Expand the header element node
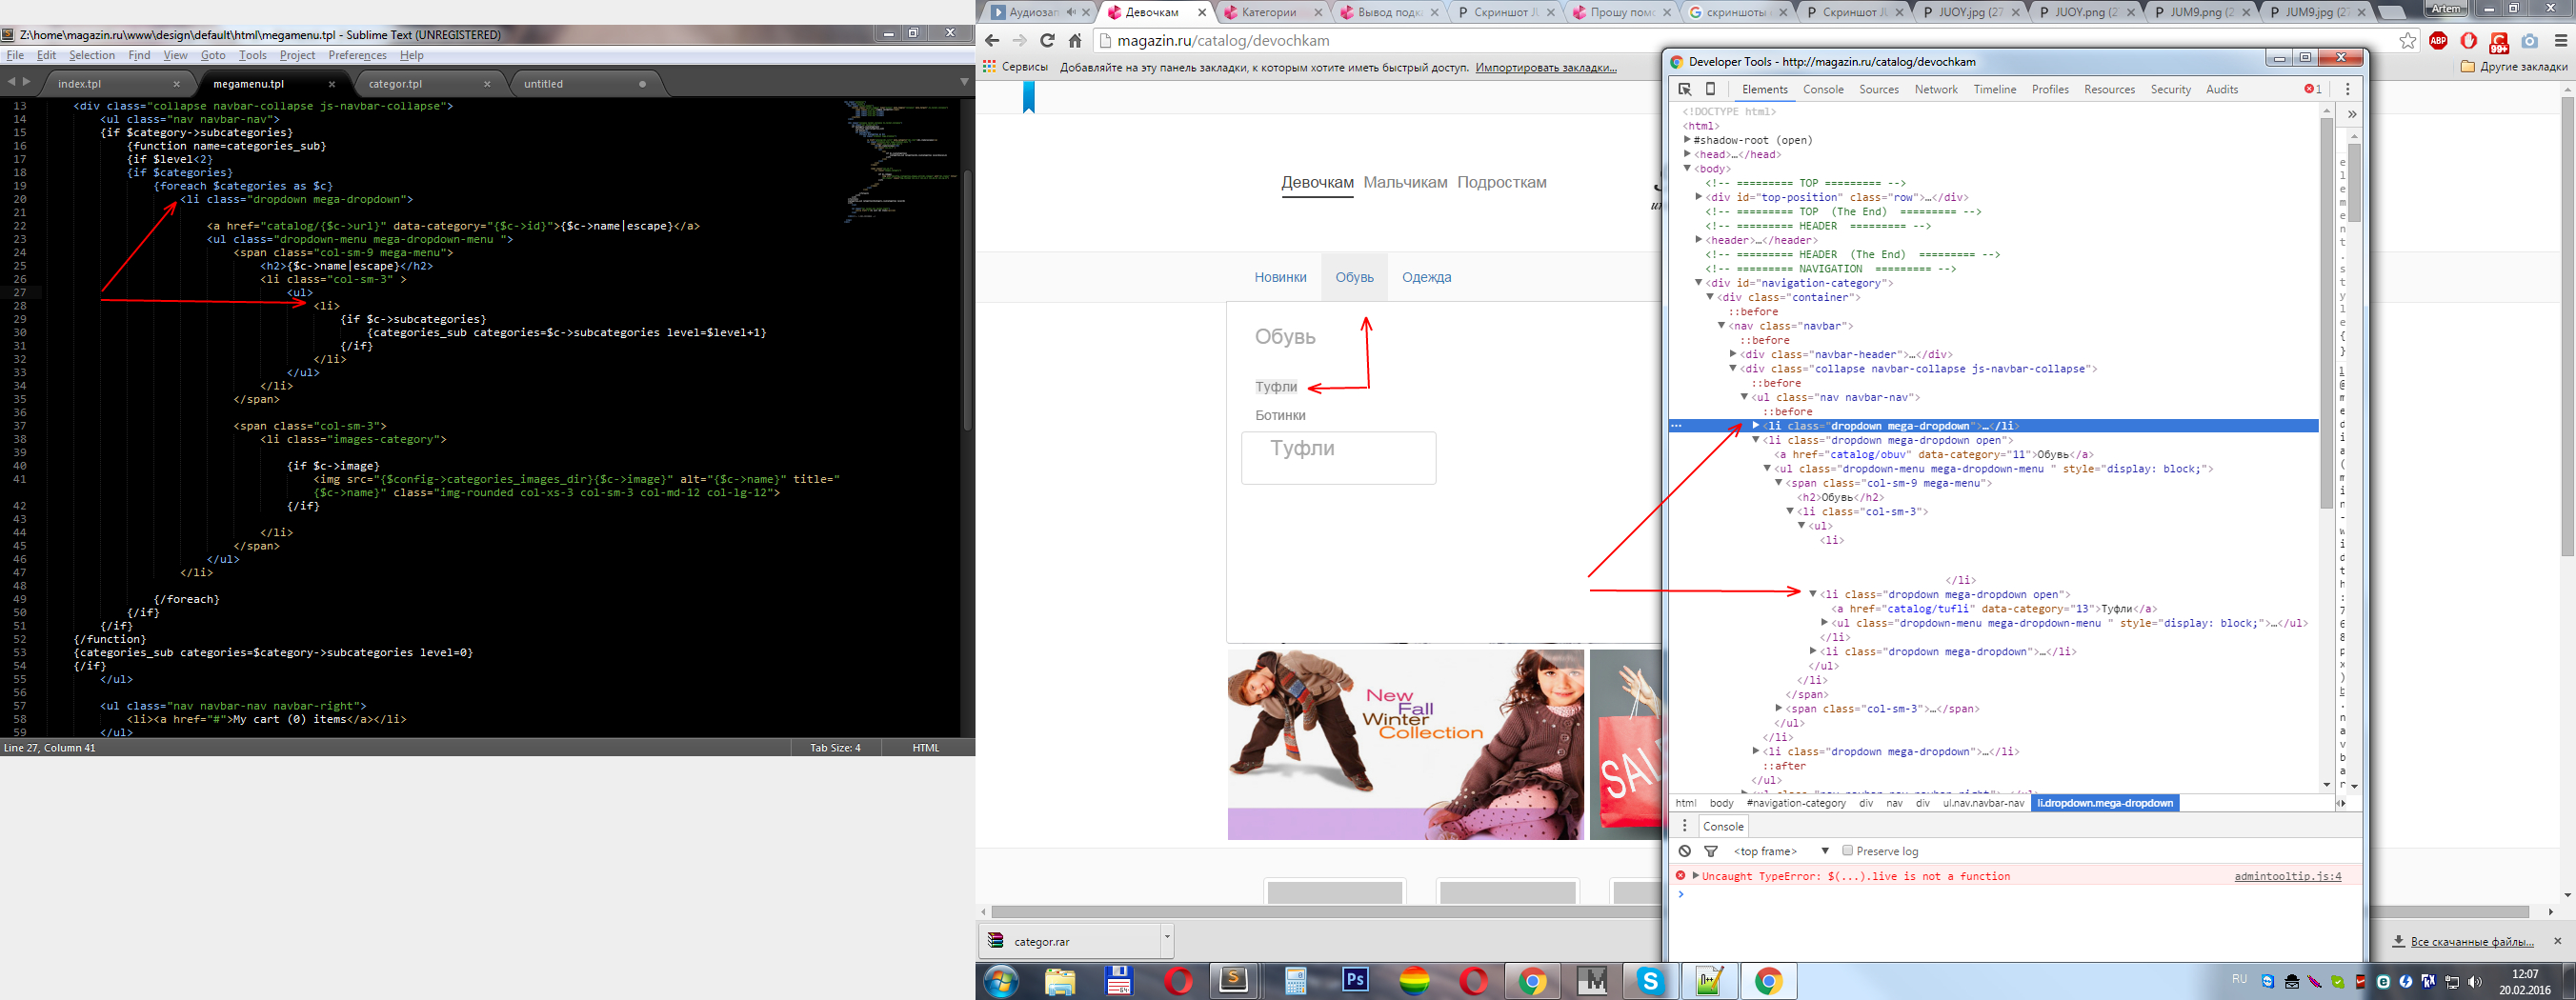The width and height of the screenshot is (2576, 1000). tap(1698, 240)
